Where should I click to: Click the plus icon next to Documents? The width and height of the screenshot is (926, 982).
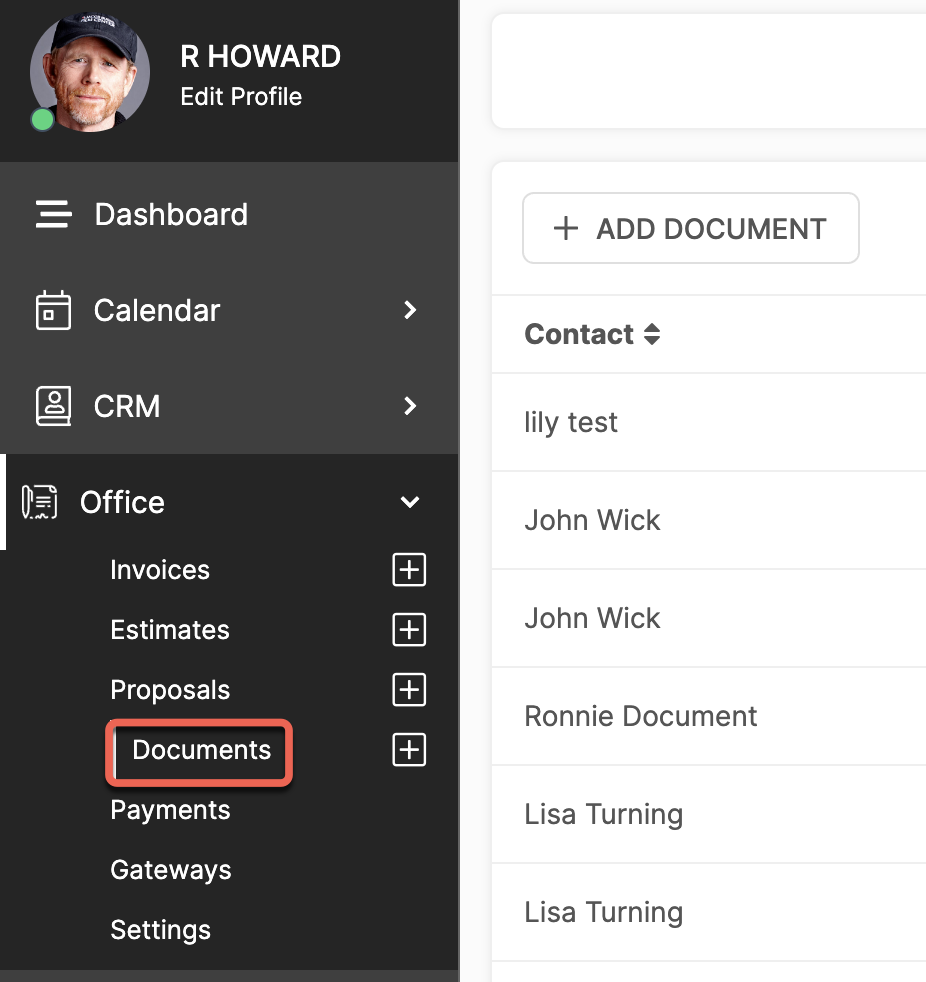(409, 750)
